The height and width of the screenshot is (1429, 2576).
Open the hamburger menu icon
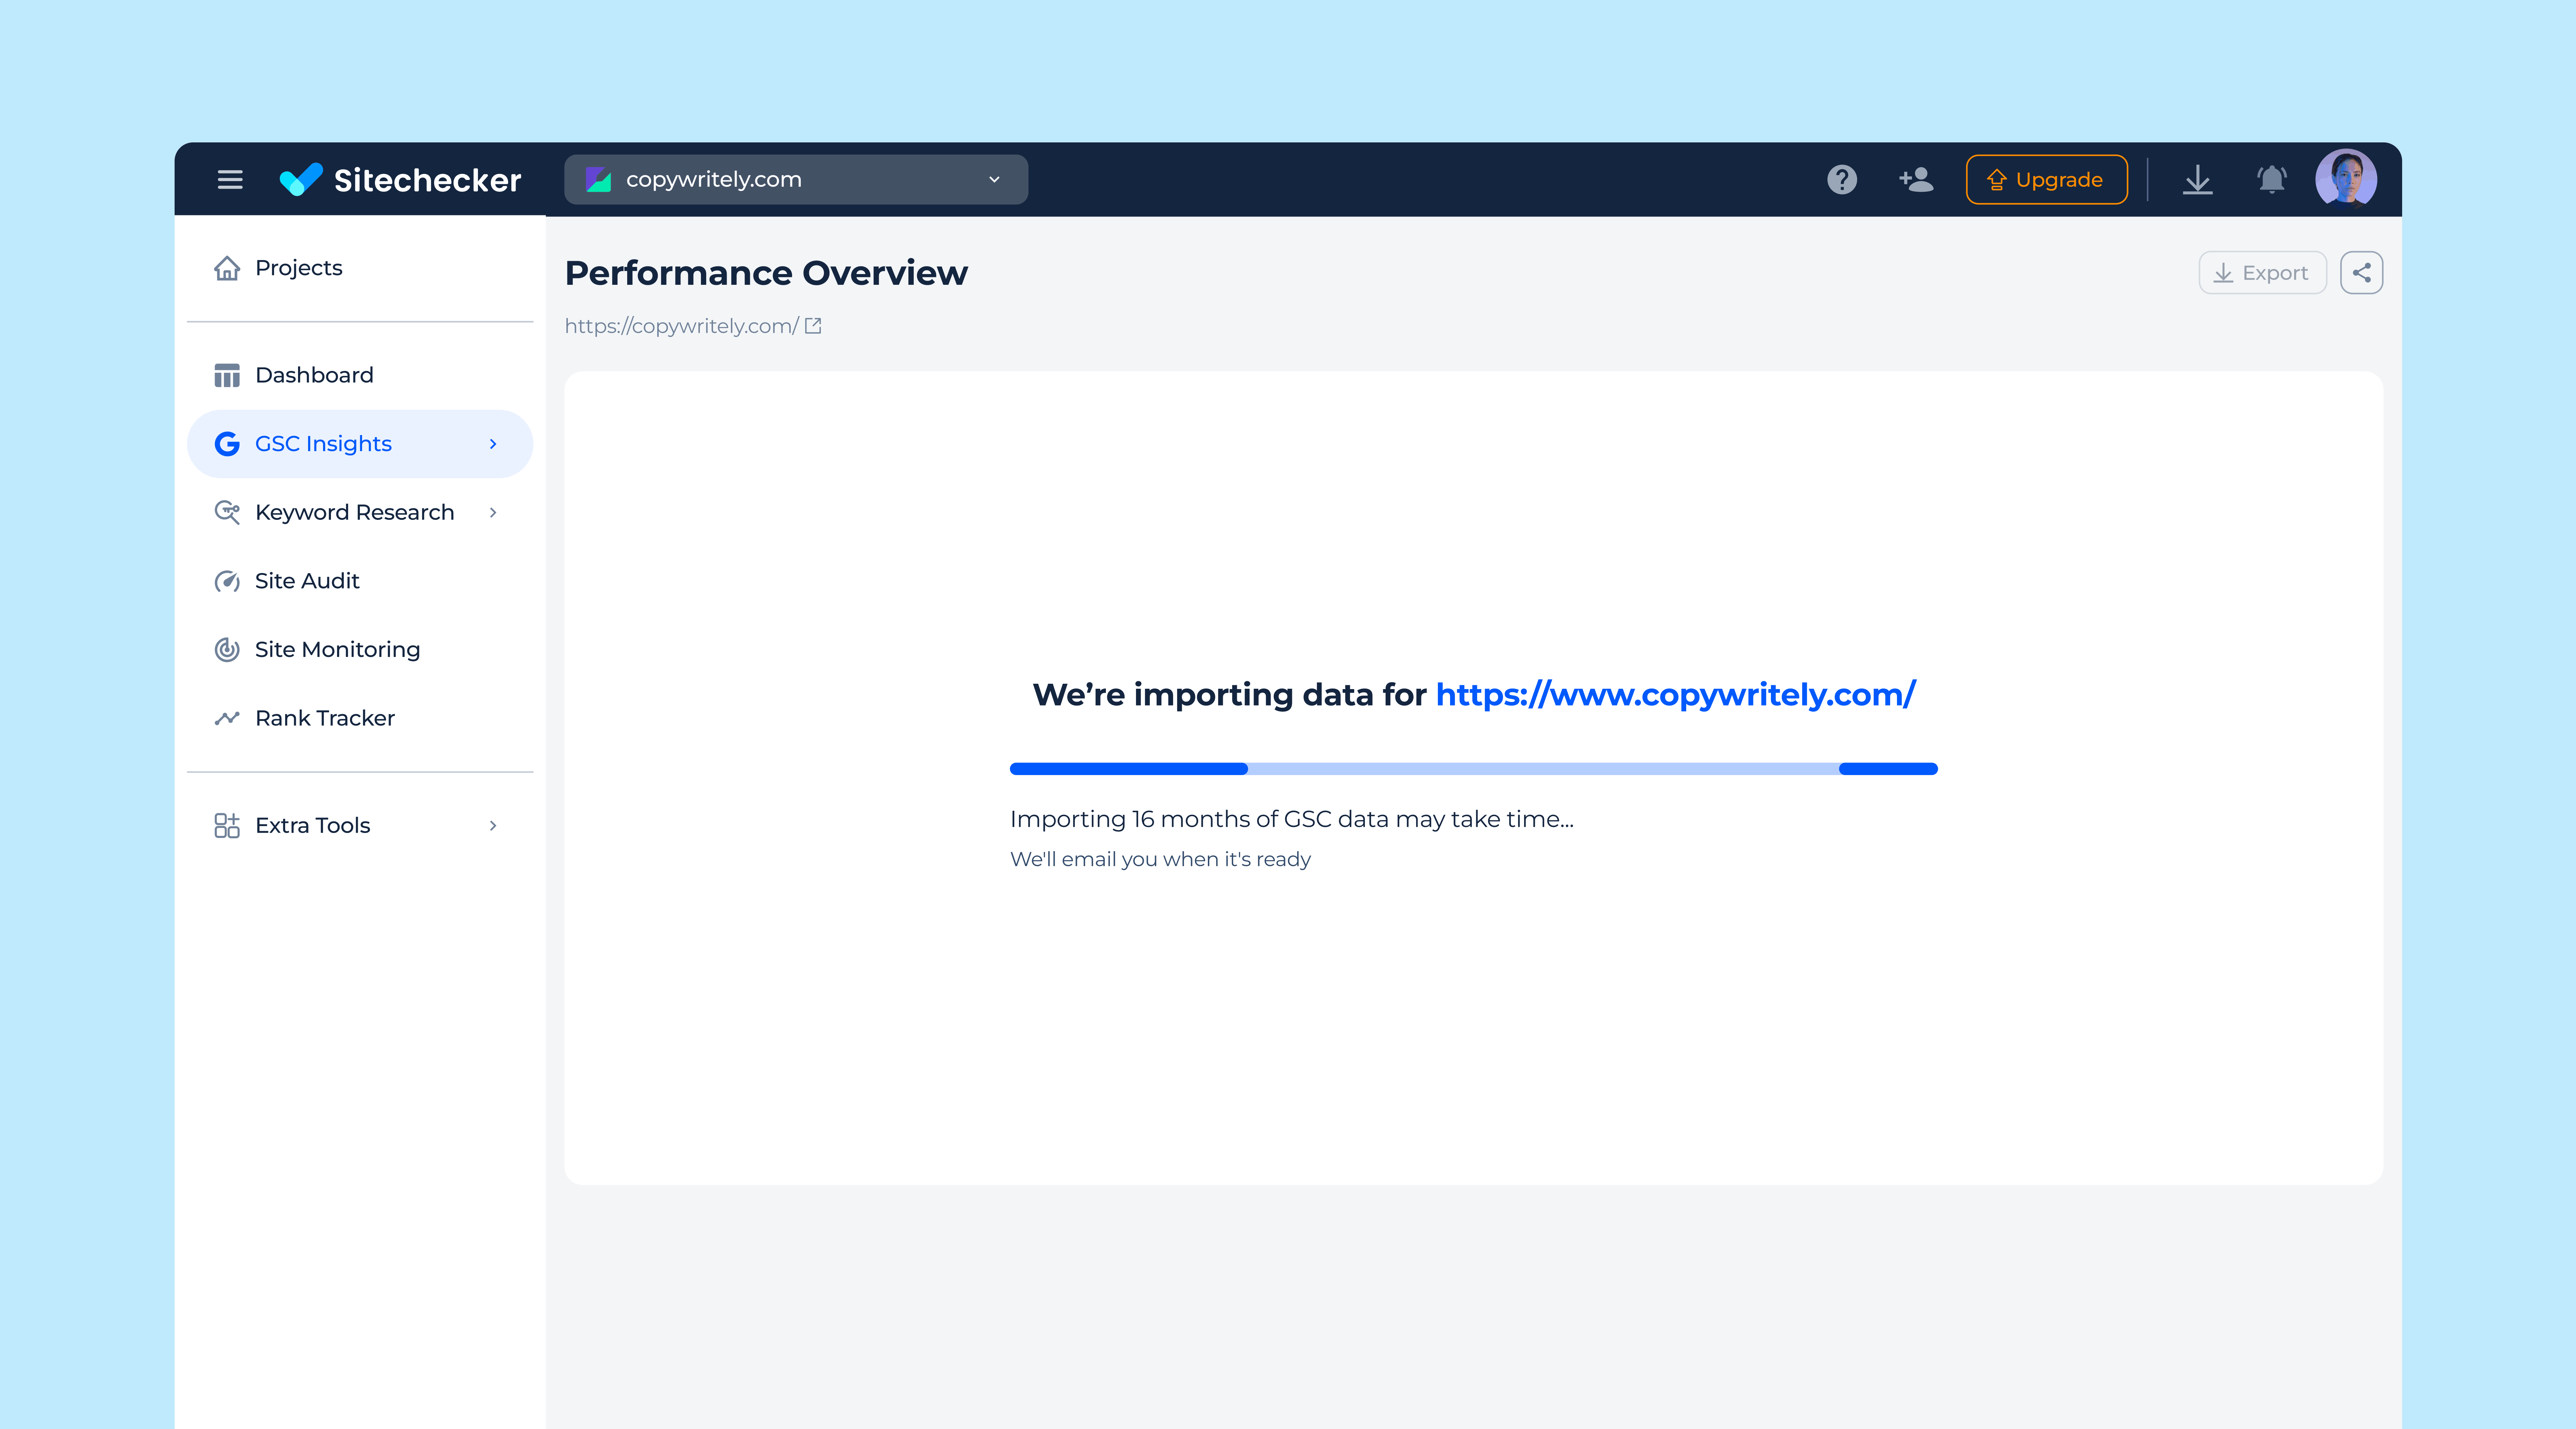[230, 180]
